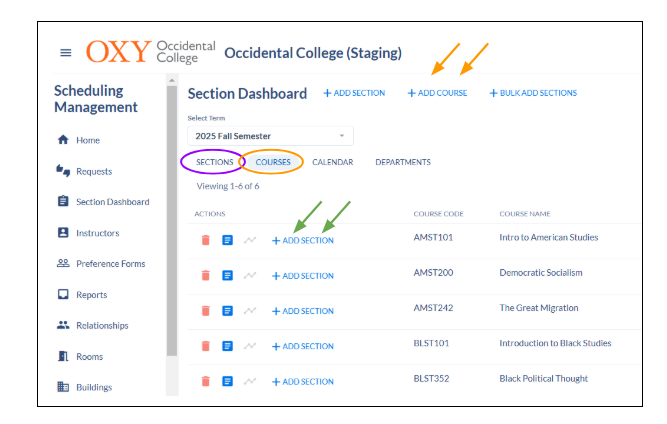The image size is (667, 424).
Task: Open the Select Term dropdown
Action: point(270,136)
